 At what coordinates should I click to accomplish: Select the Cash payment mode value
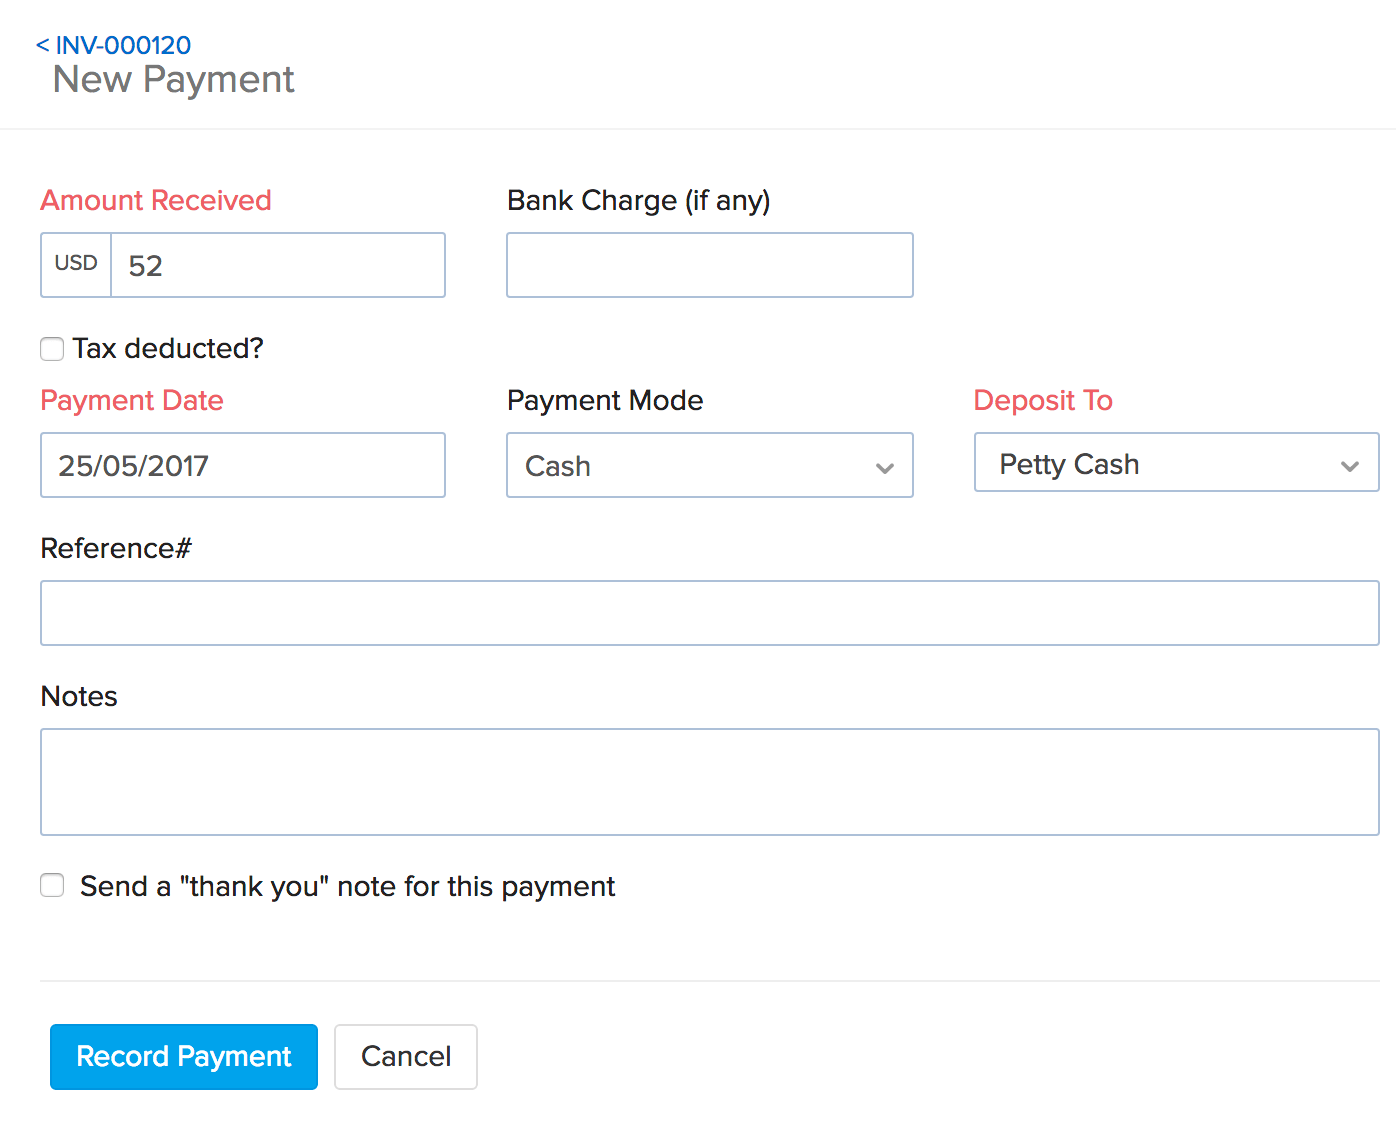click(x=557, y=466)
